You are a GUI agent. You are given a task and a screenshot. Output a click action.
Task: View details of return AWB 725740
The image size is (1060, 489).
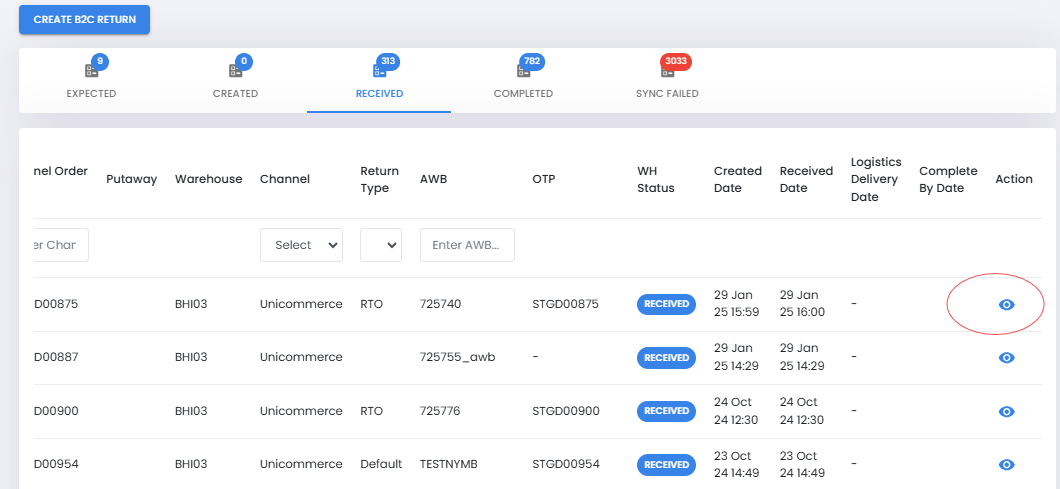pos(1007,304)
